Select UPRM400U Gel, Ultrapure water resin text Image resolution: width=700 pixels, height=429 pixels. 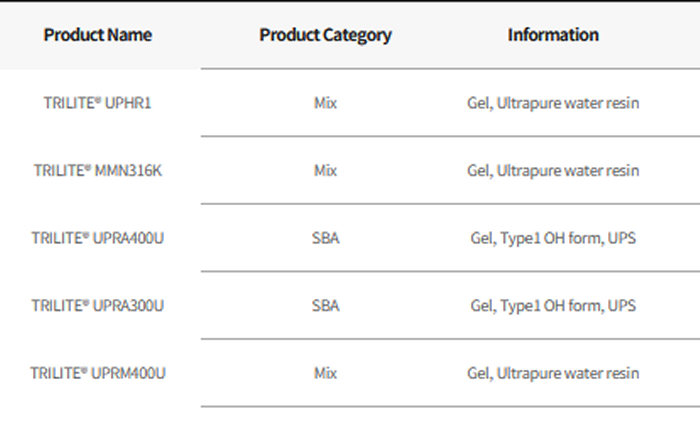point(553,373)
